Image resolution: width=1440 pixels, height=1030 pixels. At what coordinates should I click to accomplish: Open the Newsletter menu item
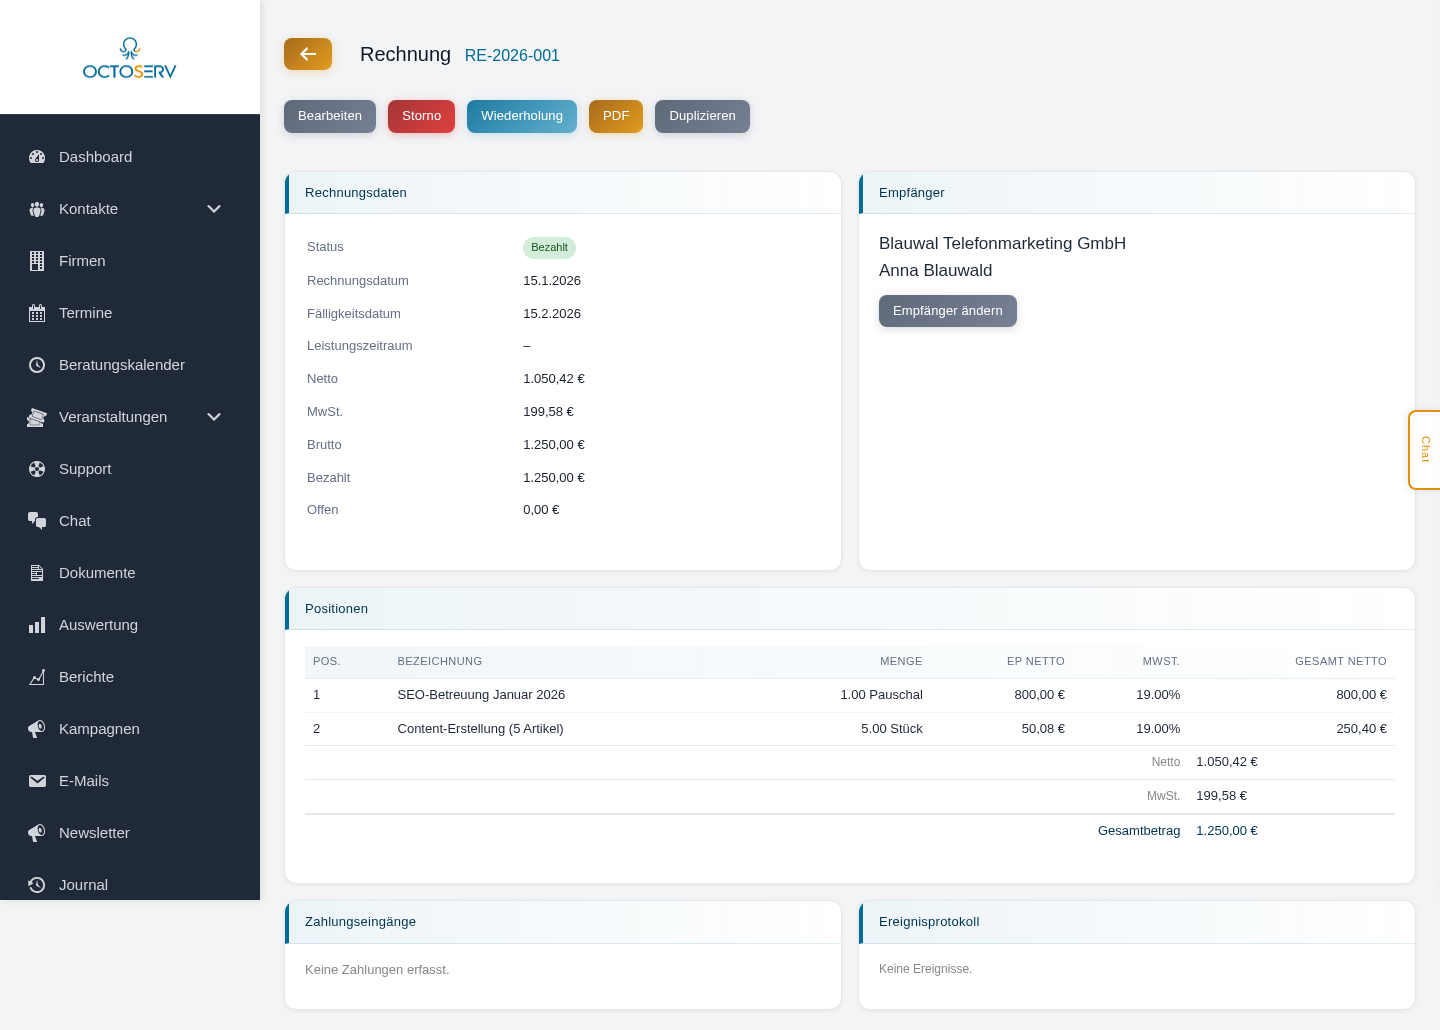[130, 833]
